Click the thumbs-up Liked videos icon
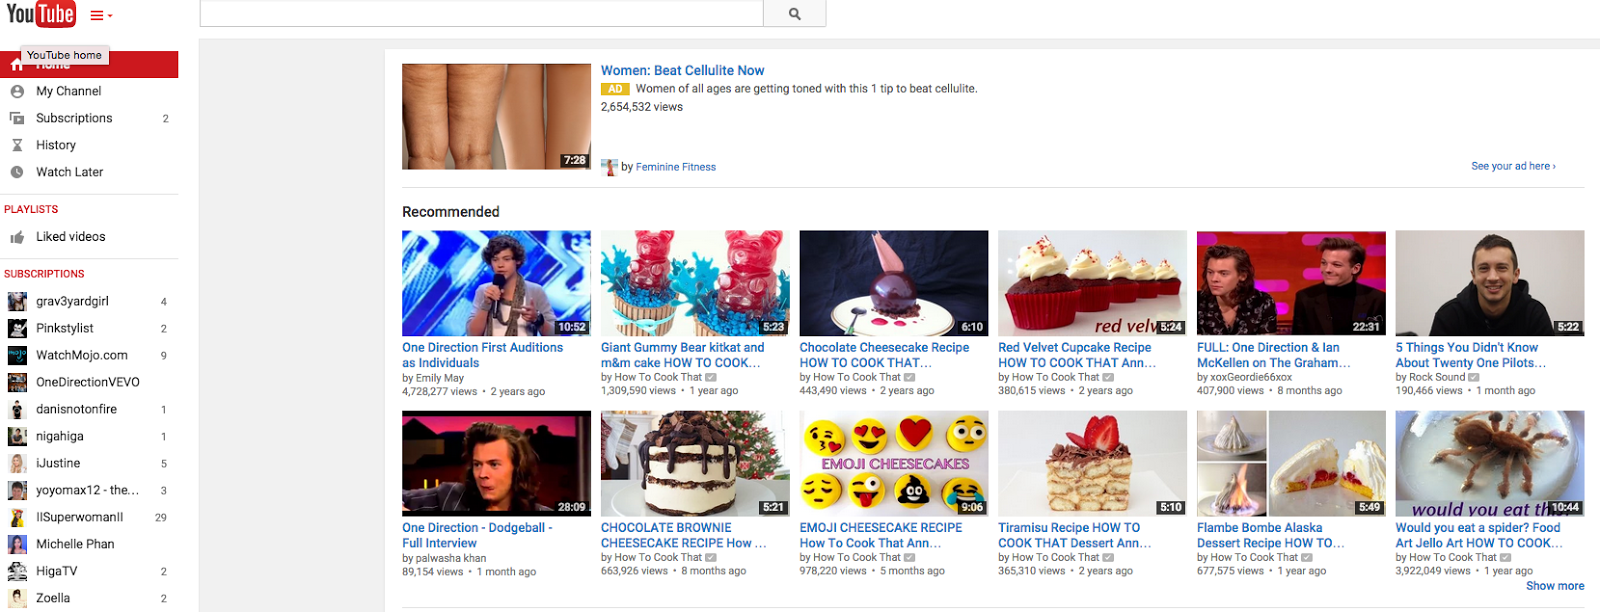Viewport: 1600px width, 612px height. tap(17, 237)
